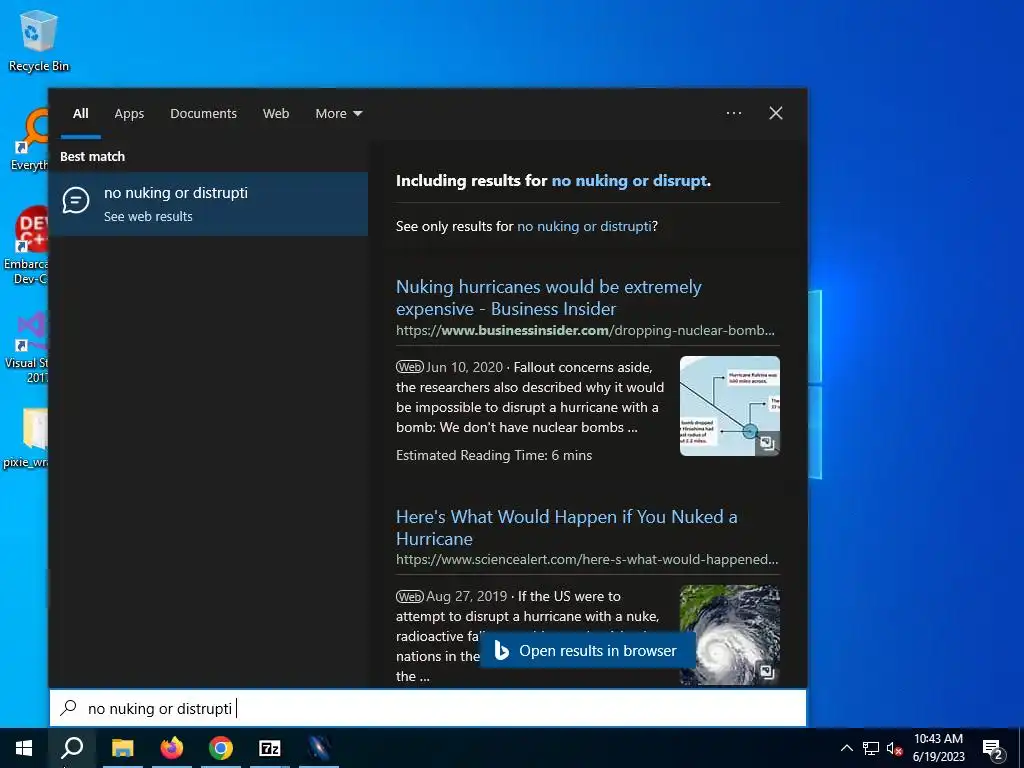Click the 'Best match' heading
The image size is (1024, 768).
coord(92,157)
